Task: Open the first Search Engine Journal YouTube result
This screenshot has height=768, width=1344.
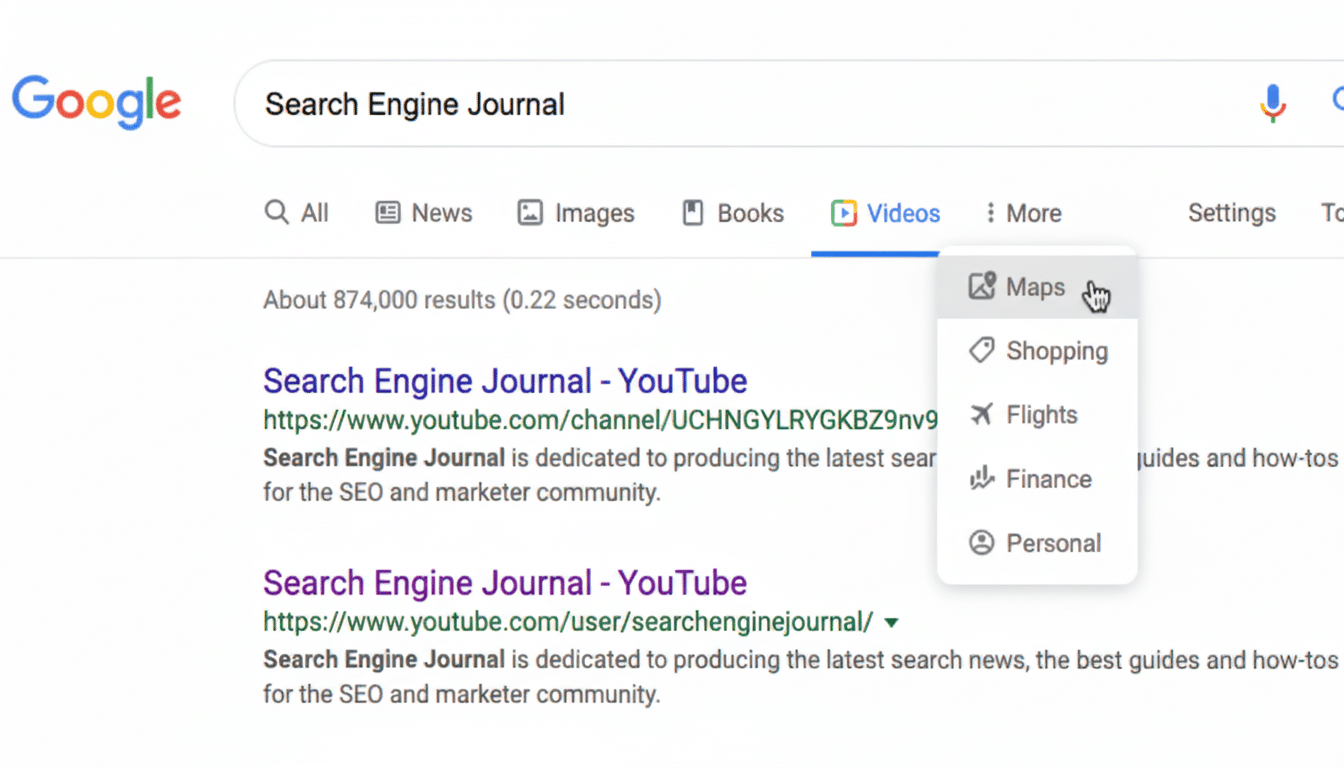Action: click(x=504, y=381)
